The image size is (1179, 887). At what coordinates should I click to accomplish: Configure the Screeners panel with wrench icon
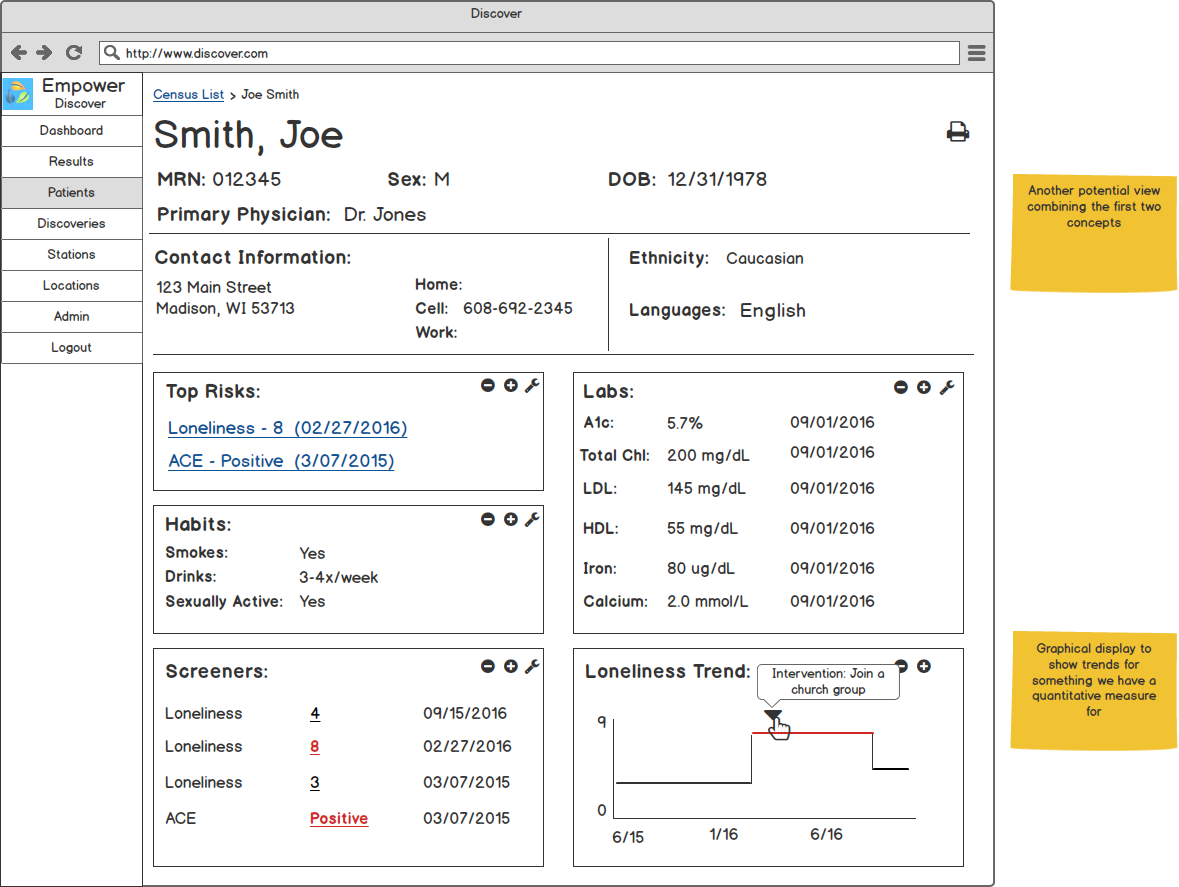[532, 666]
